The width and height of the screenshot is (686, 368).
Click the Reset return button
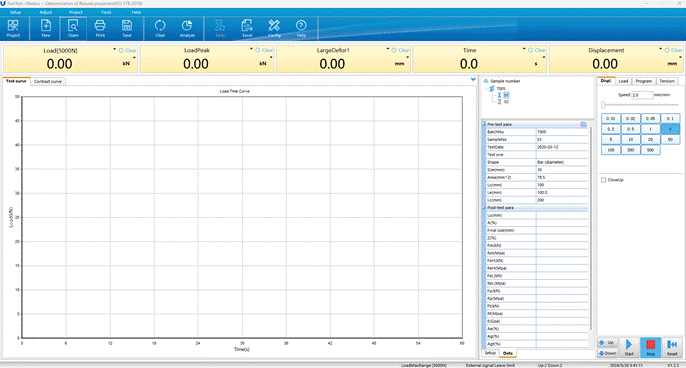(672, 347)
